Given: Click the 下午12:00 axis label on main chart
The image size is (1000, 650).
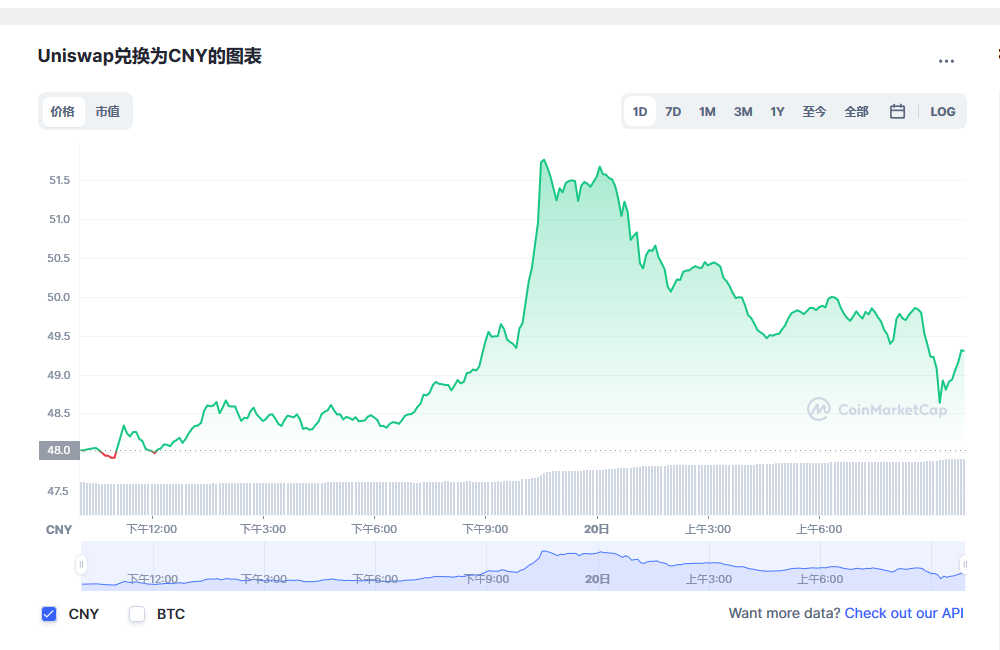Looking at the screenshot, I should 152,529.
